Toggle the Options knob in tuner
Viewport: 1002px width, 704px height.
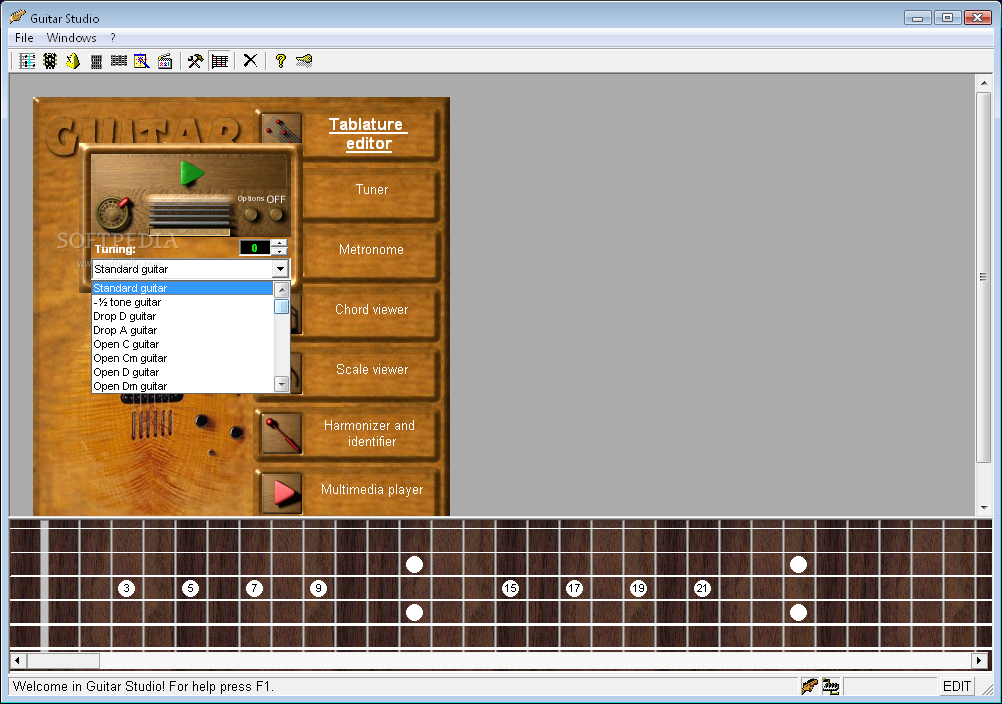251,215
